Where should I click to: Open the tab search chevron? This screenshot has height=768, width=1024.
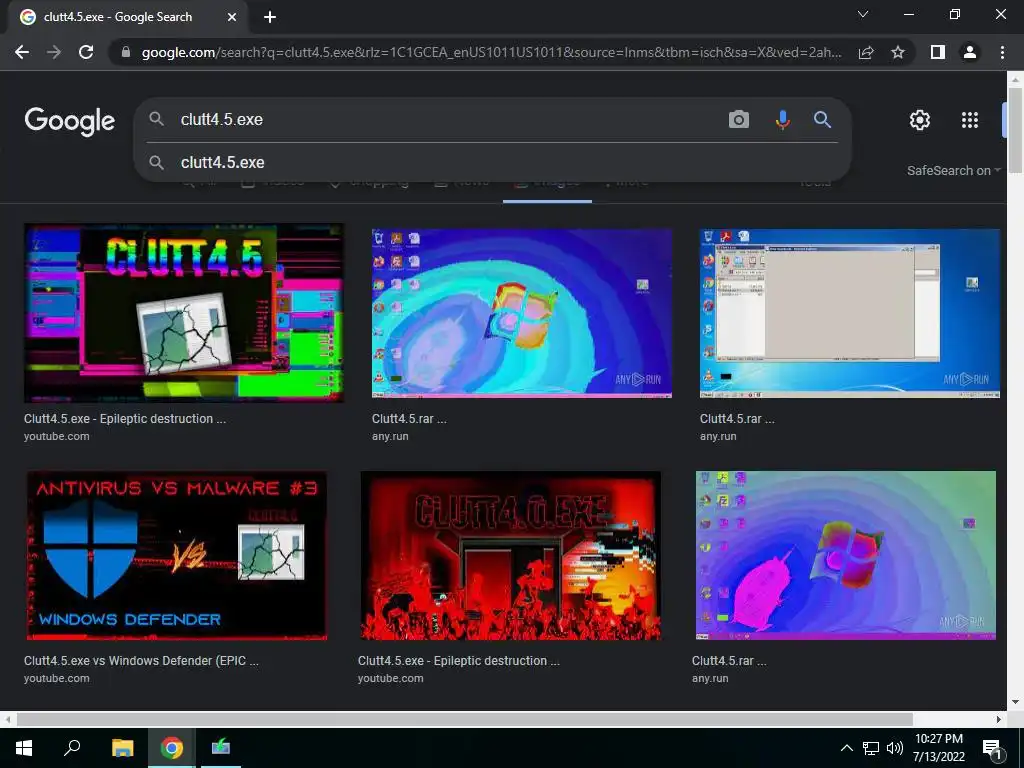[863, 14]
